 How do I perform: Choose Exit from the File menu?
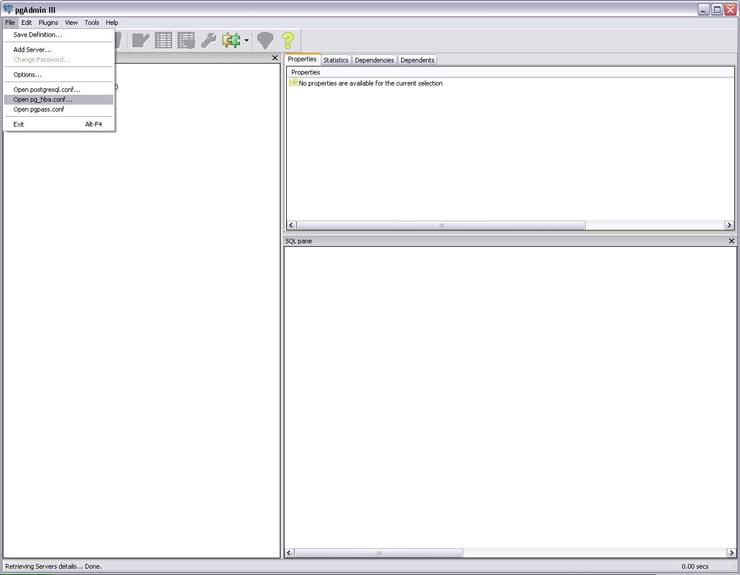(59, 124)
